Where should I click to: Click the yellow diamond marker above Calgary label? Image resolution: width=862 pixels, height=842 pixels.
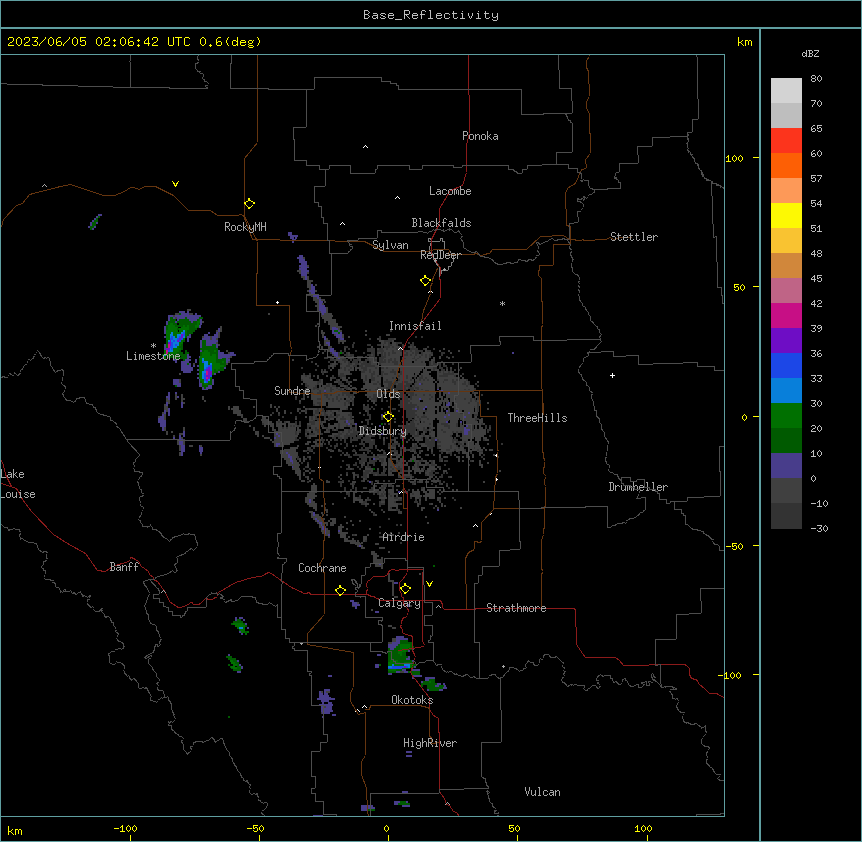coord(405,589)
